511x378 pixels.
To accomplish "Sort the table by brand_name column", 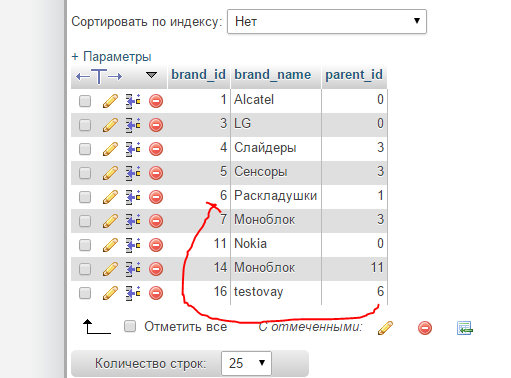I will click(x=273, y=74).
